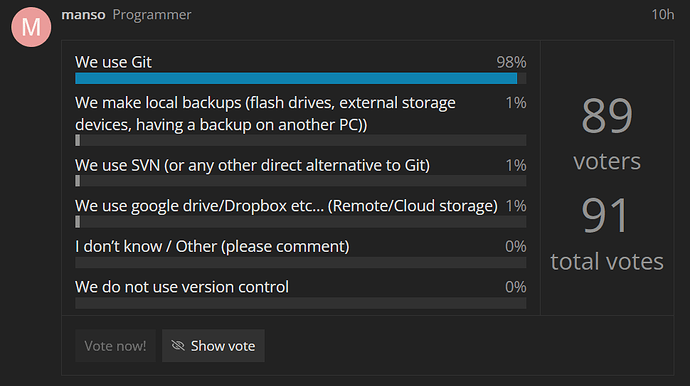Click the pink M avatar icon
Image resolution: width=690 pixels, height=386 pixels.
point(31,27)
